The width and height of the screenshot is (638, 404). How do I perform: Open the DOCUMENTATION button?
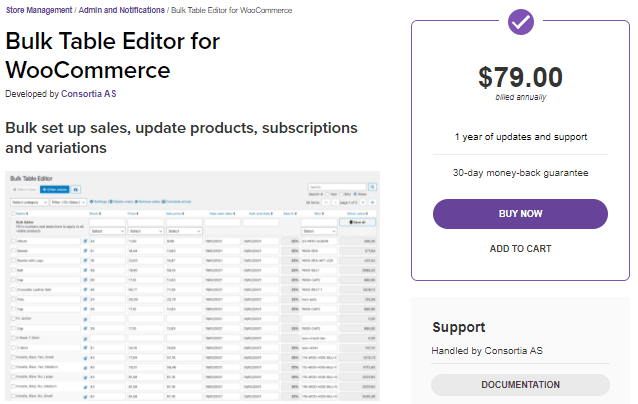click(520, 384)
